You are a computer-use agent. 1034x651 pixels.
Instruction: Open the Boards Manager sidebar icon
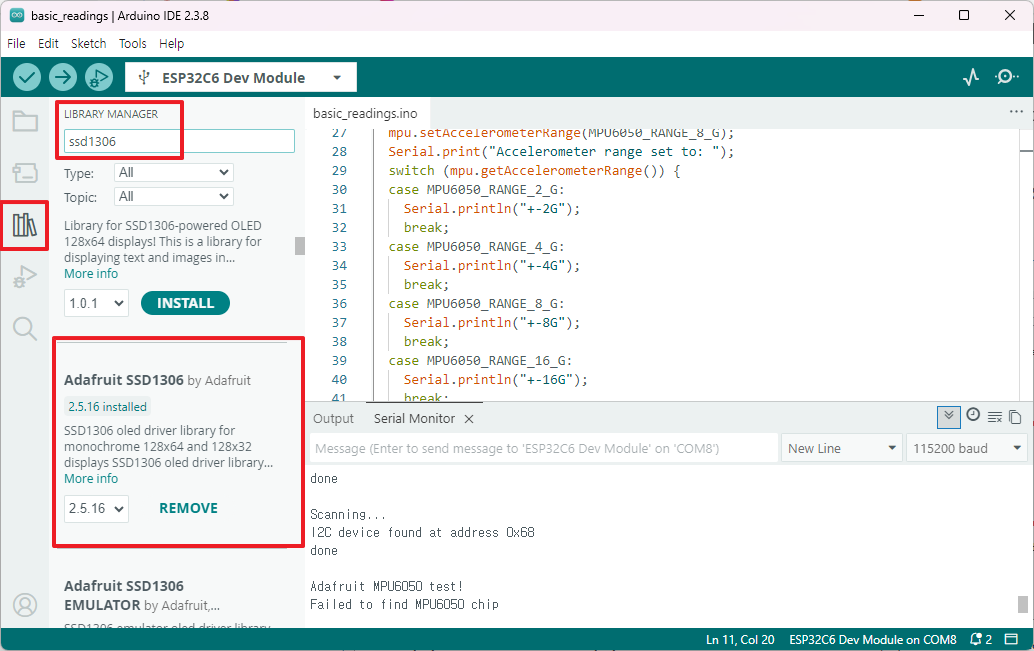coord(25,173)
